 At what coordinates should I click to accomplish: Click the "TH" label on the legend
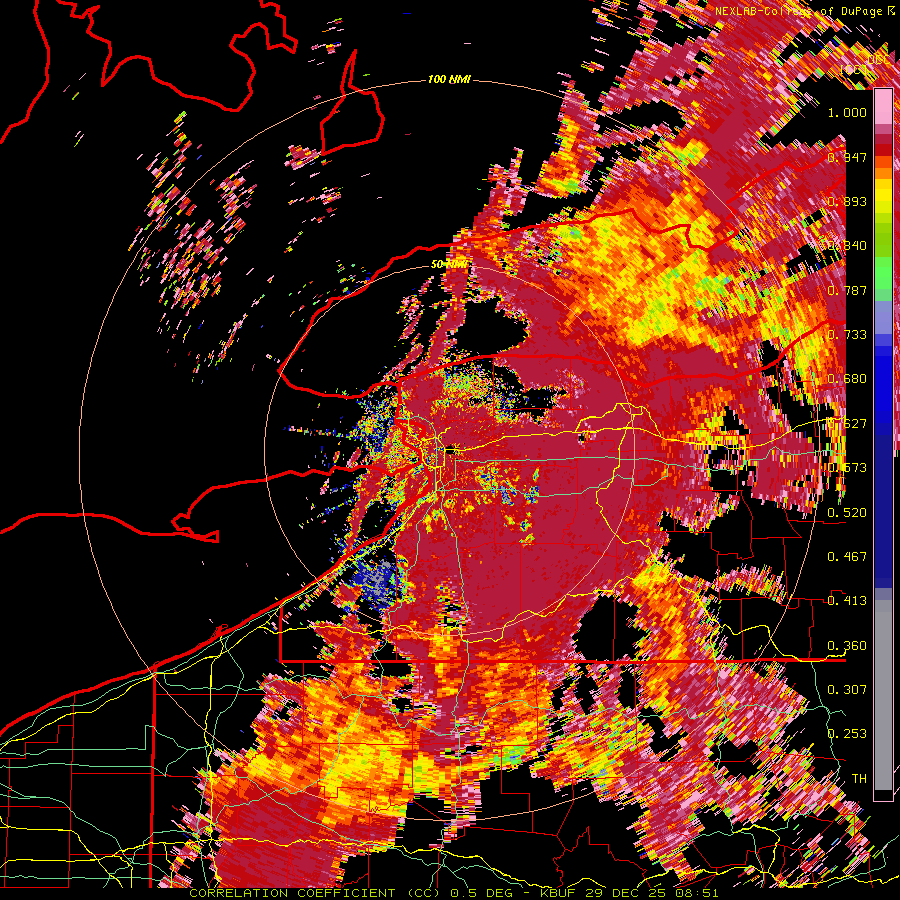[859, 779]
